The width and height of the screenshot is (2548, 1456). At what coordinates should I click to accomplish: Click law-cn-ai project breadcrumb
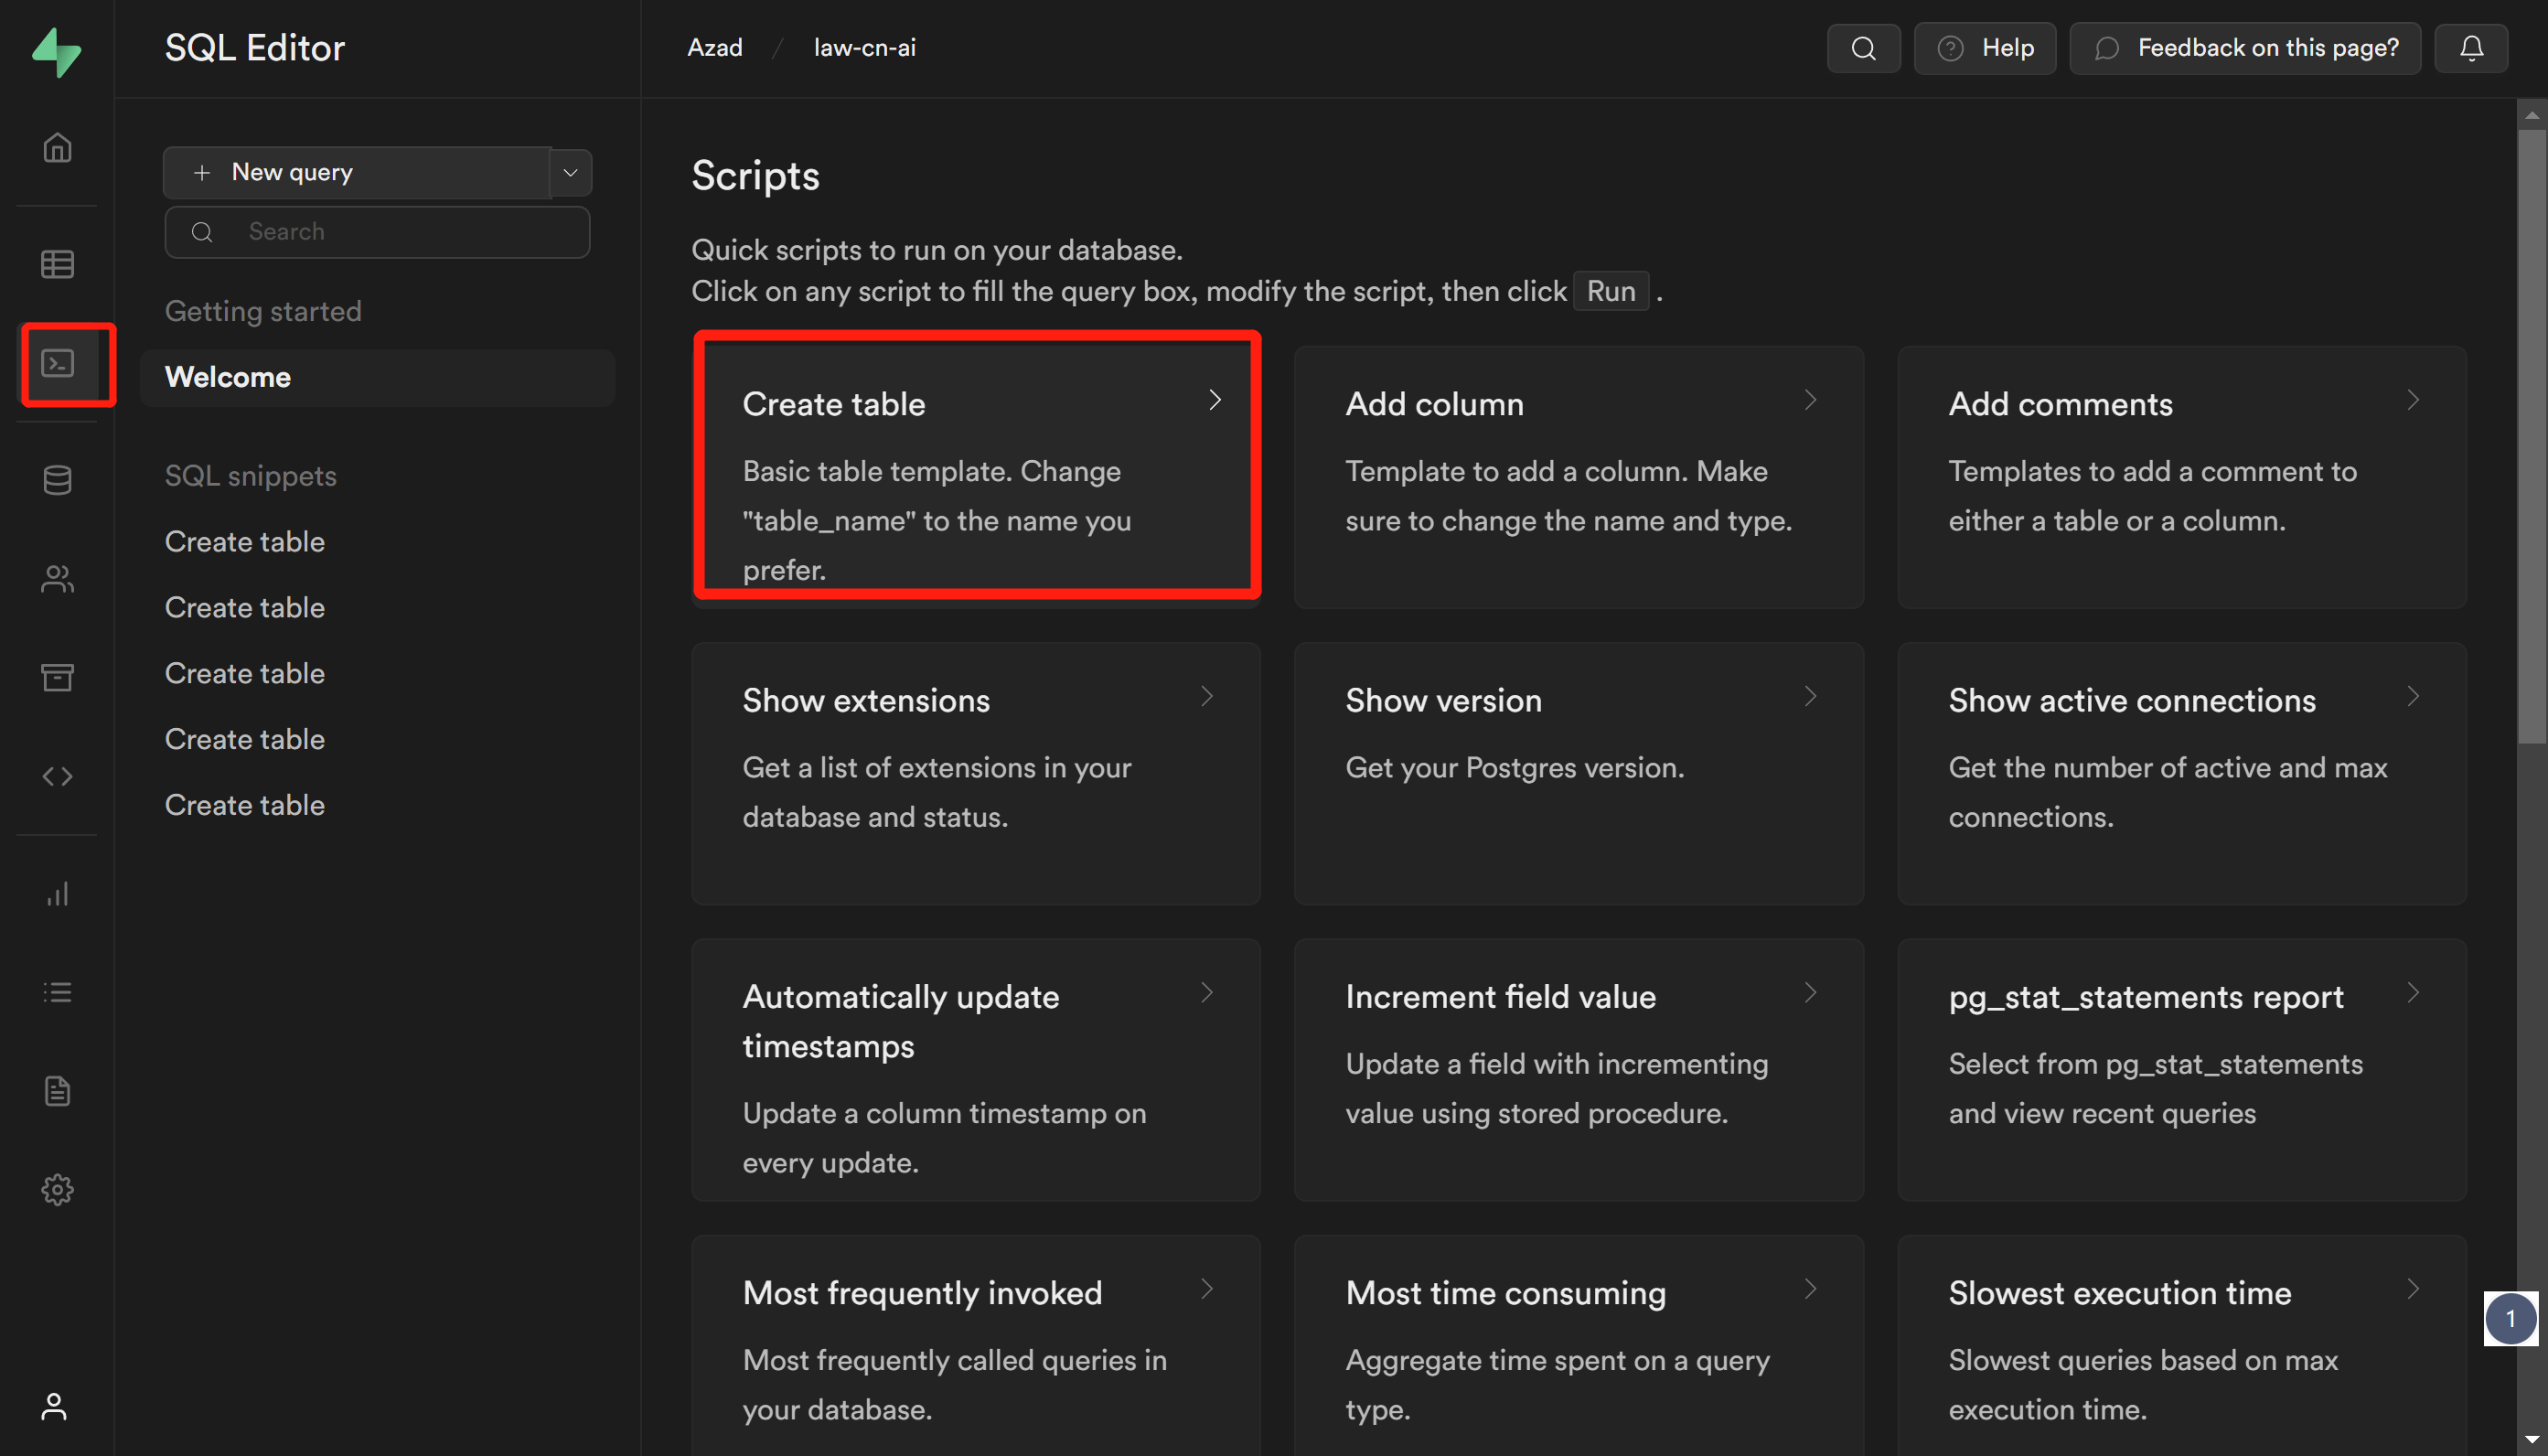tap(865, 47)
